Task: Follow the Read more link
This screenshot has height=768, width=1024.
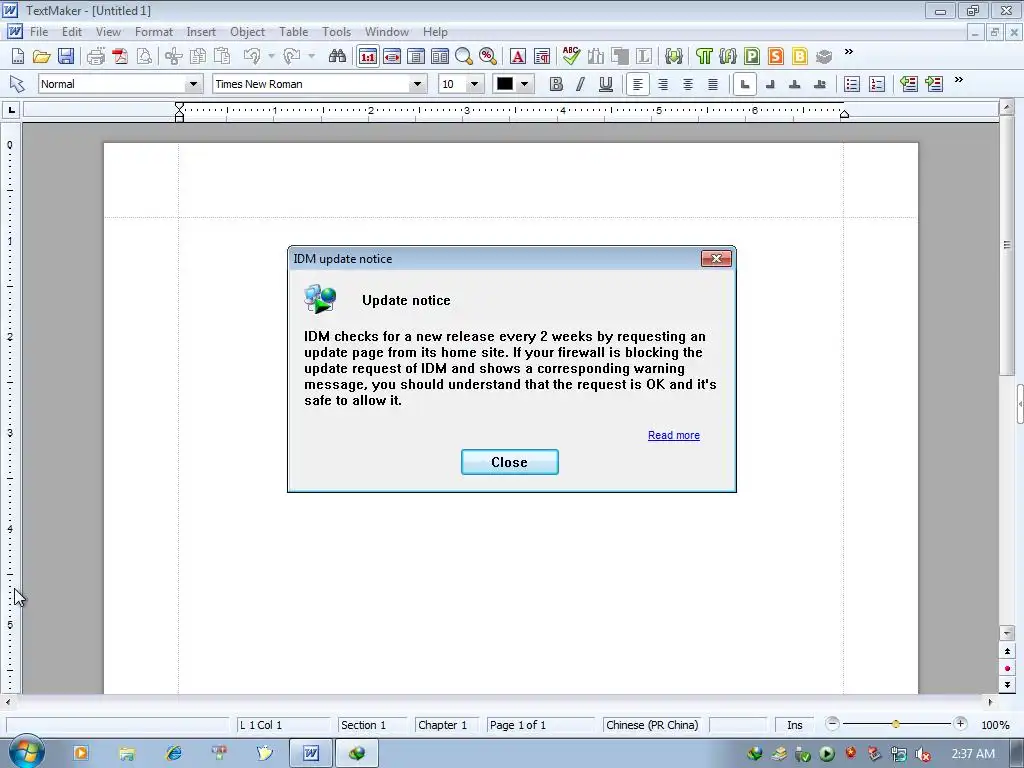Action: point(673,435)
